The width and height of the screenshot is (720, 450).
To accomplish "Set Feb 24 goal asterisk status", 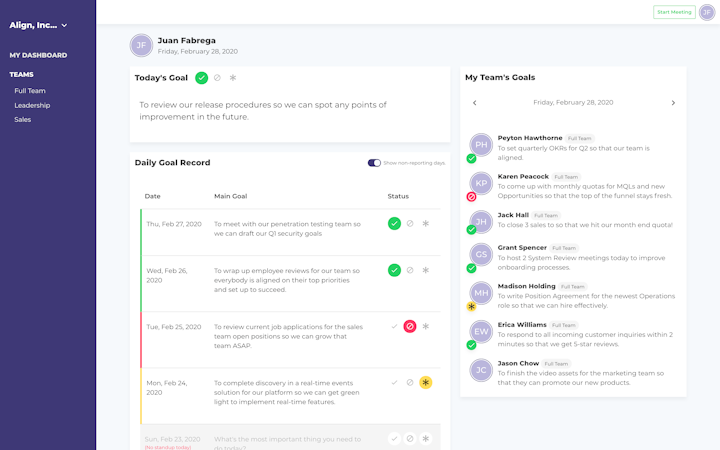I will click(426, 382).
